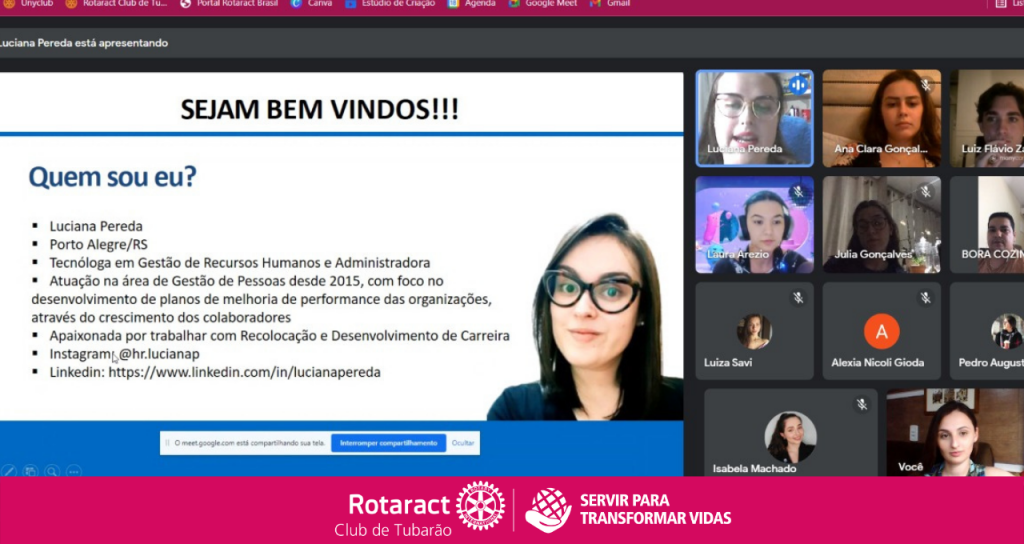Click muted mic icon on Luiza Savi tile
The width and height of the screenshot is (1024, 544).
point(798,298)
